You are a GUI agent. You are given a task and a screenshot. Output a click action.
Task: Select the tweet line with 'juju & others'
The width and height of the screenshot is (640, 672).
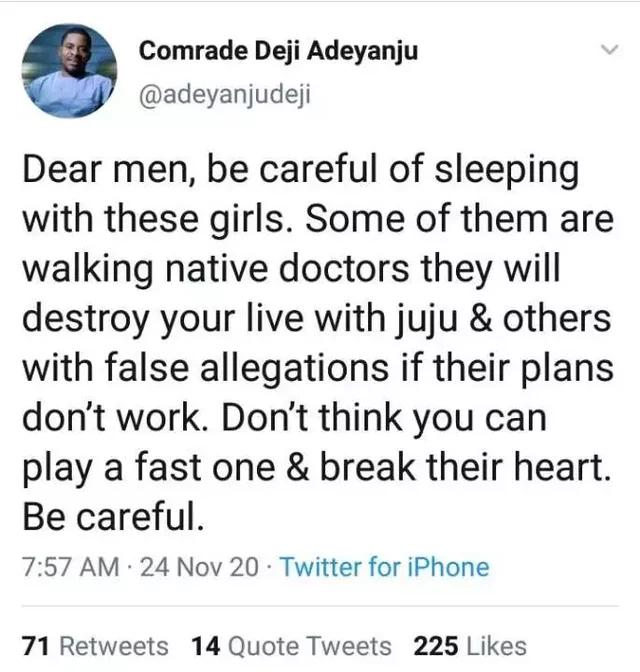click(x=316, y=320)
